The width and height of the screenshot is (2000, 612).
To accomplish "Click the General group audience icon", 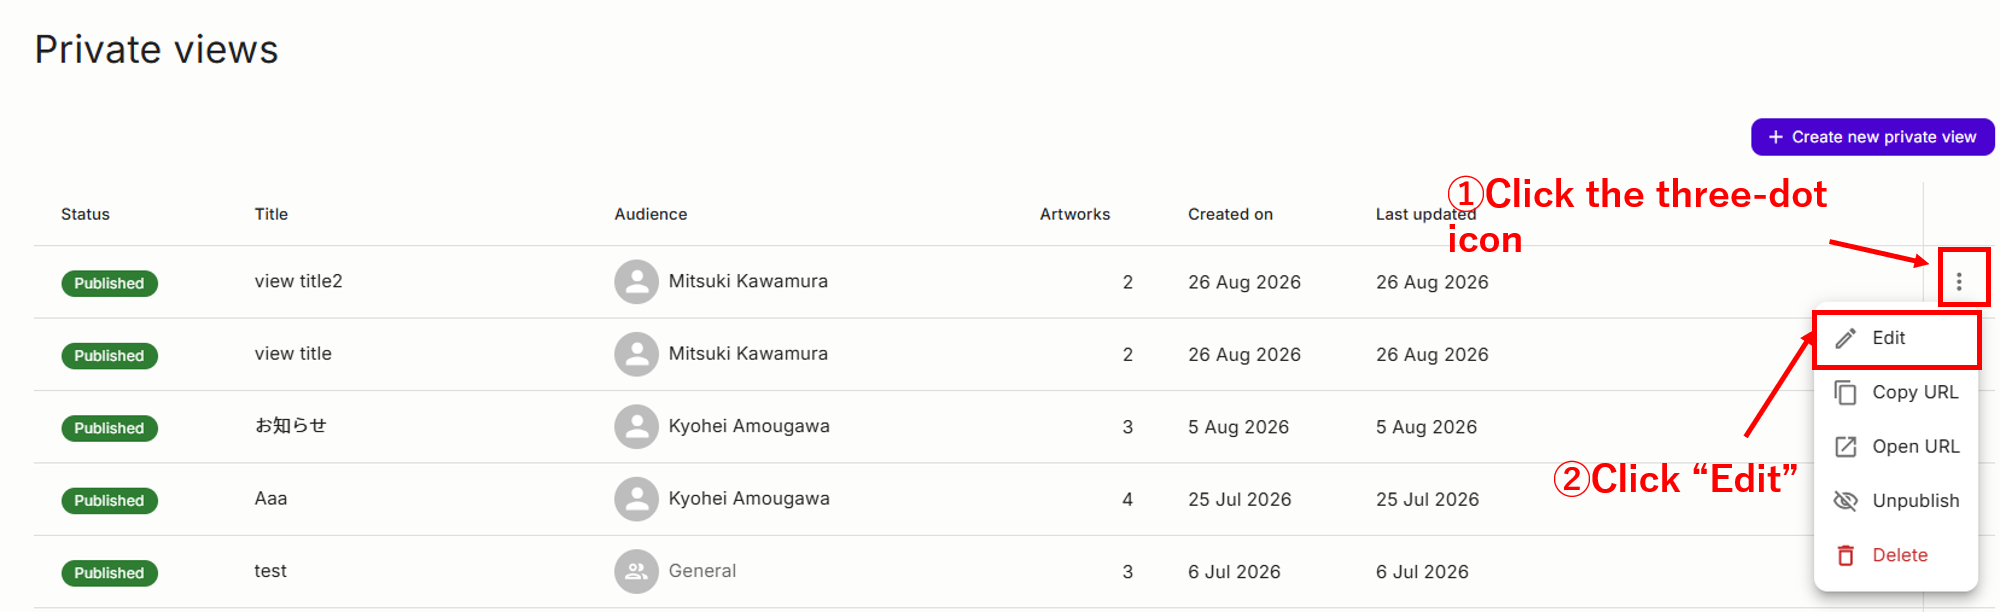I will [636, 571].
